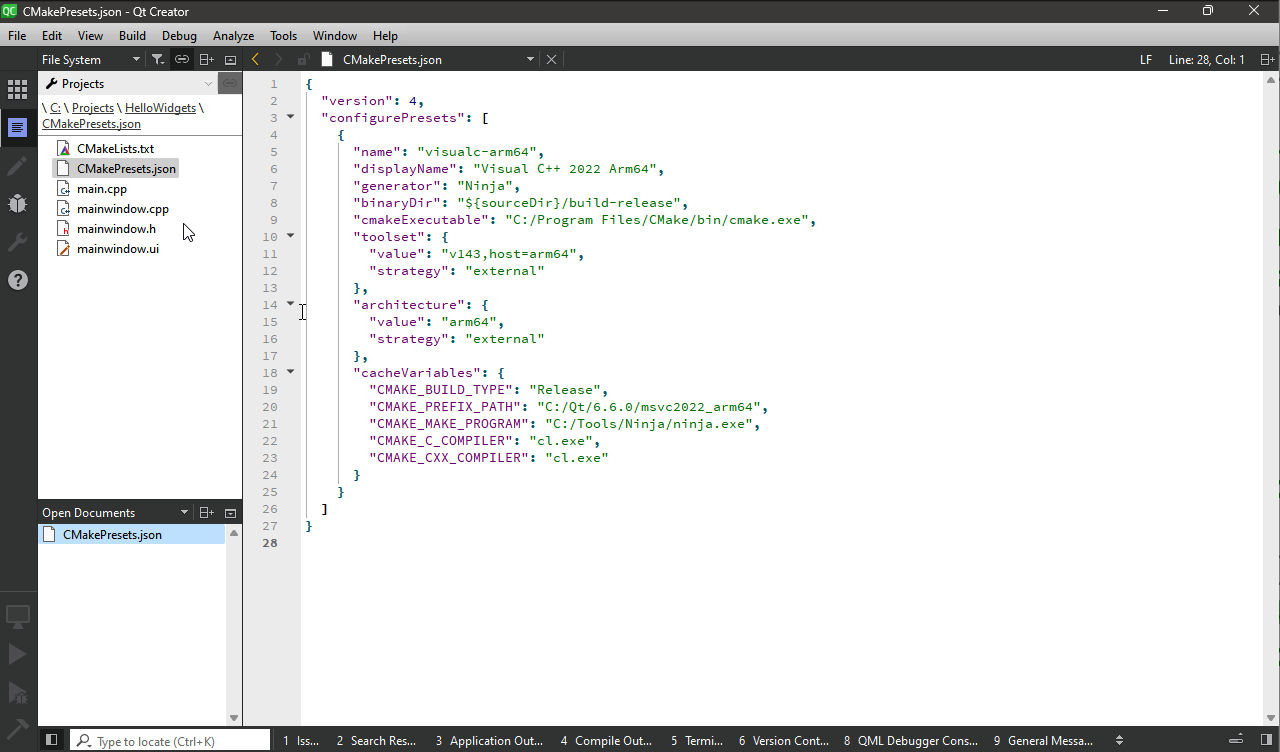Open the Build menu

point(132,36)
